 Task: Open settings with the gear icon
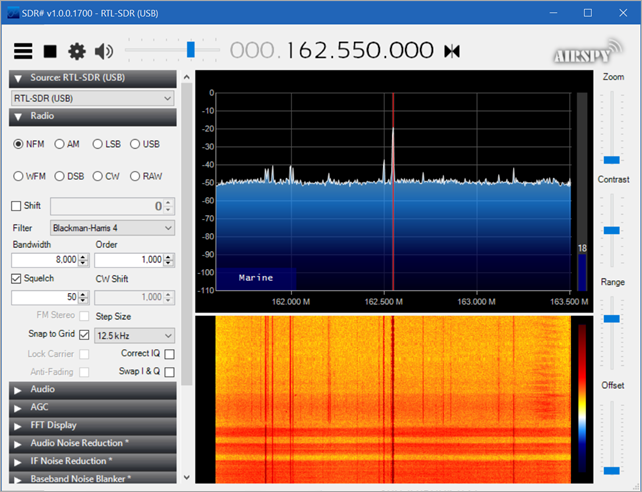click(76, 51)
